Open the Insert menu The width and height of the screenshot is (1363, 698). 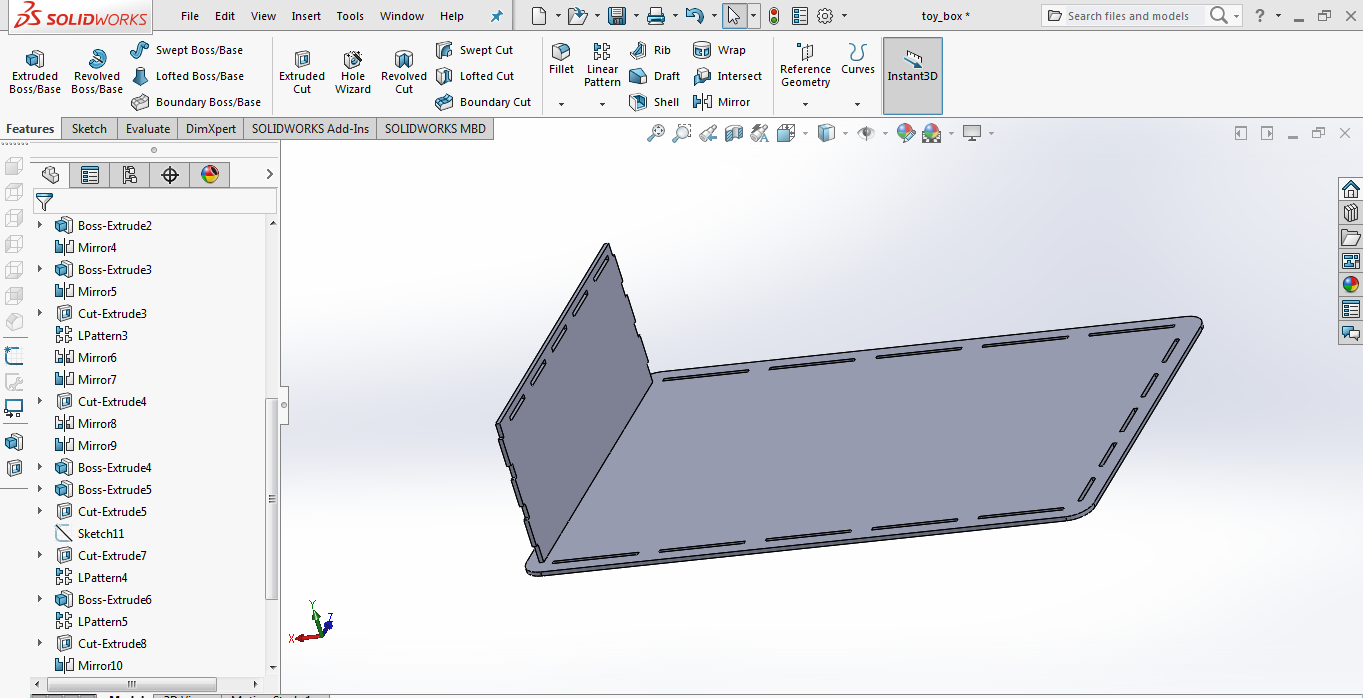pyautogui.click(x=306, y=16)
